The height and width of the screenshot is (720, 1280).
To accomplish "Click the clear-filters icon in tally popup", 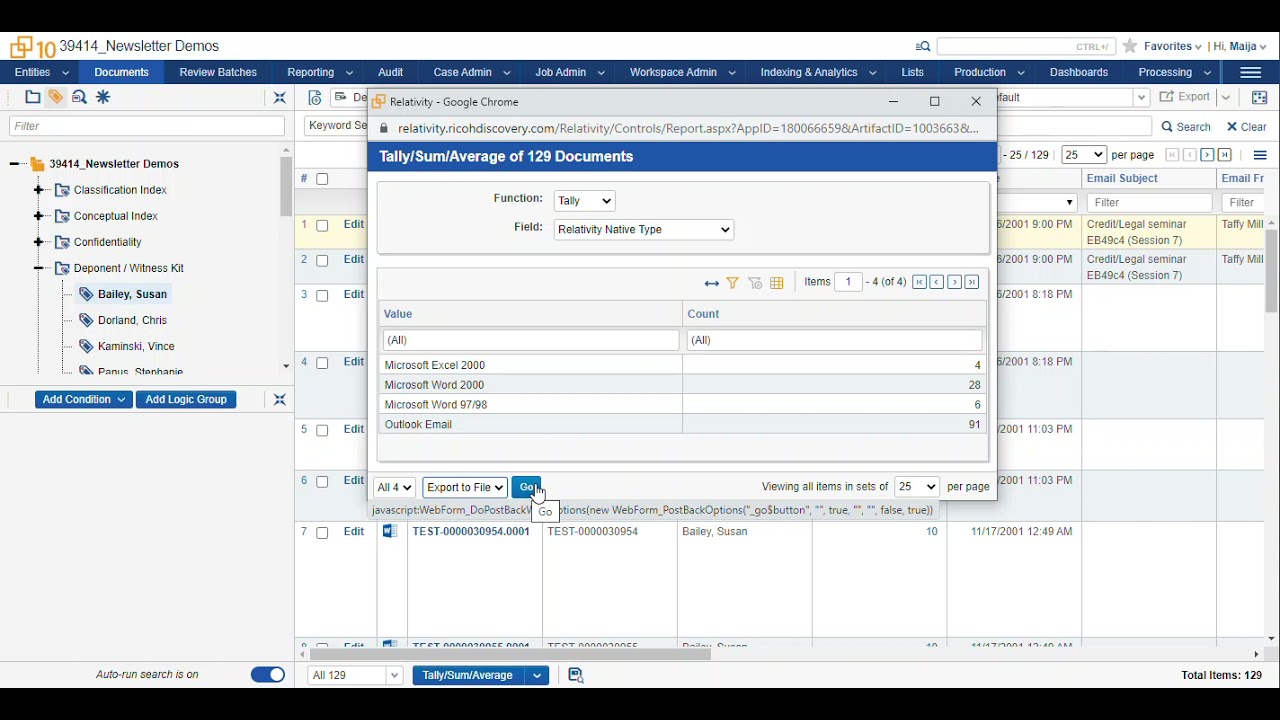I will point(755,283).
